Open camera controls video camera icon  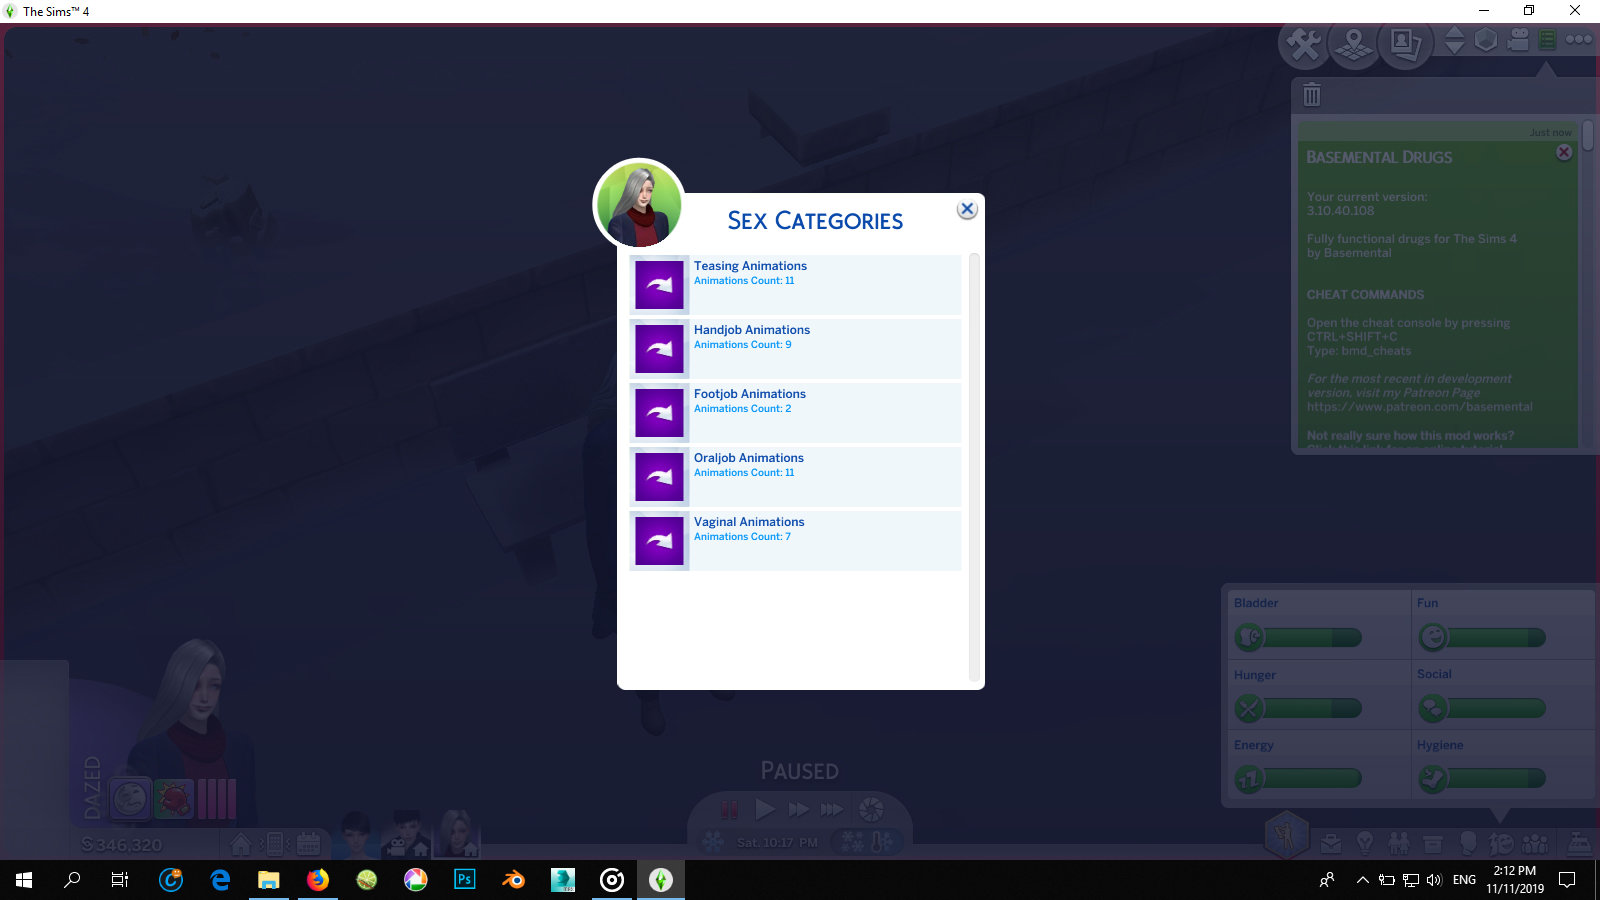(1518, 40)
